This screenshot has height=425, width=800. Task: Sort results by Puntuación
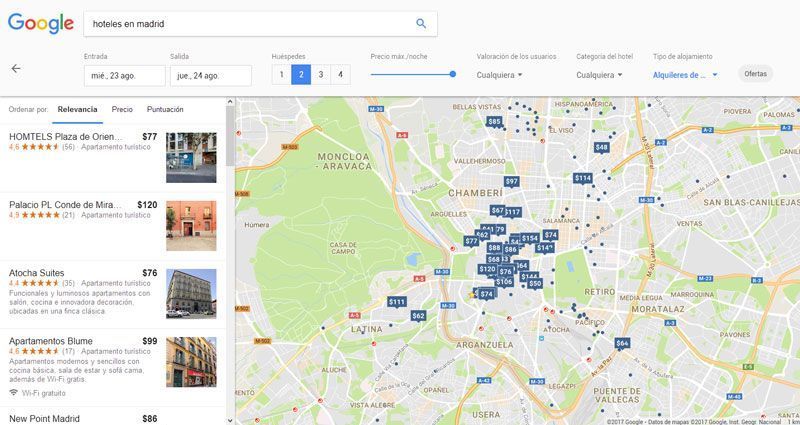point(165,109)
